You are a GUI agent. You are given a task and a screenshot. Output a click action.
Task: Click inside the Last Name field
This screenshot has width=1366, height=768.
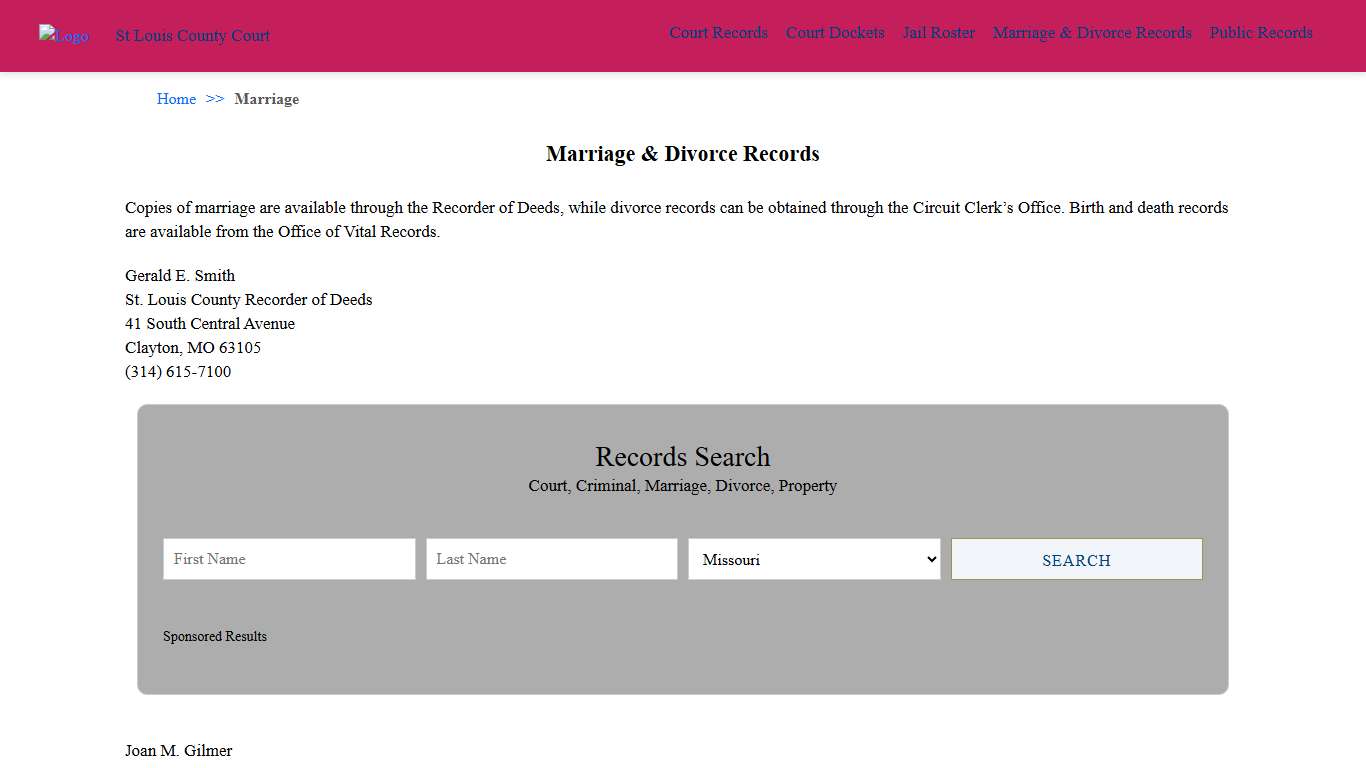[551, 559]
